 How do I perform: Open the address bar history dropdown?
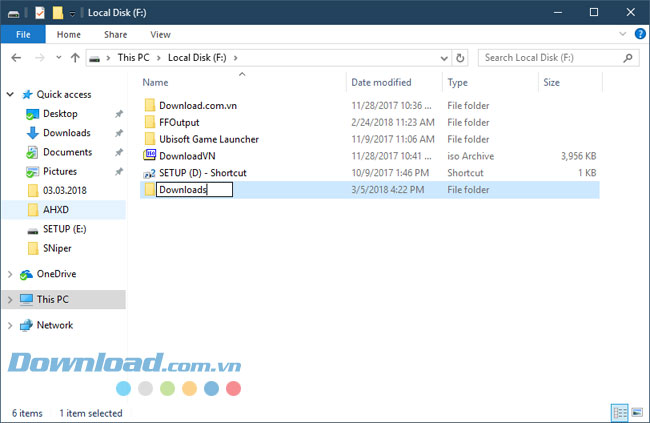[x=444, y=58]
